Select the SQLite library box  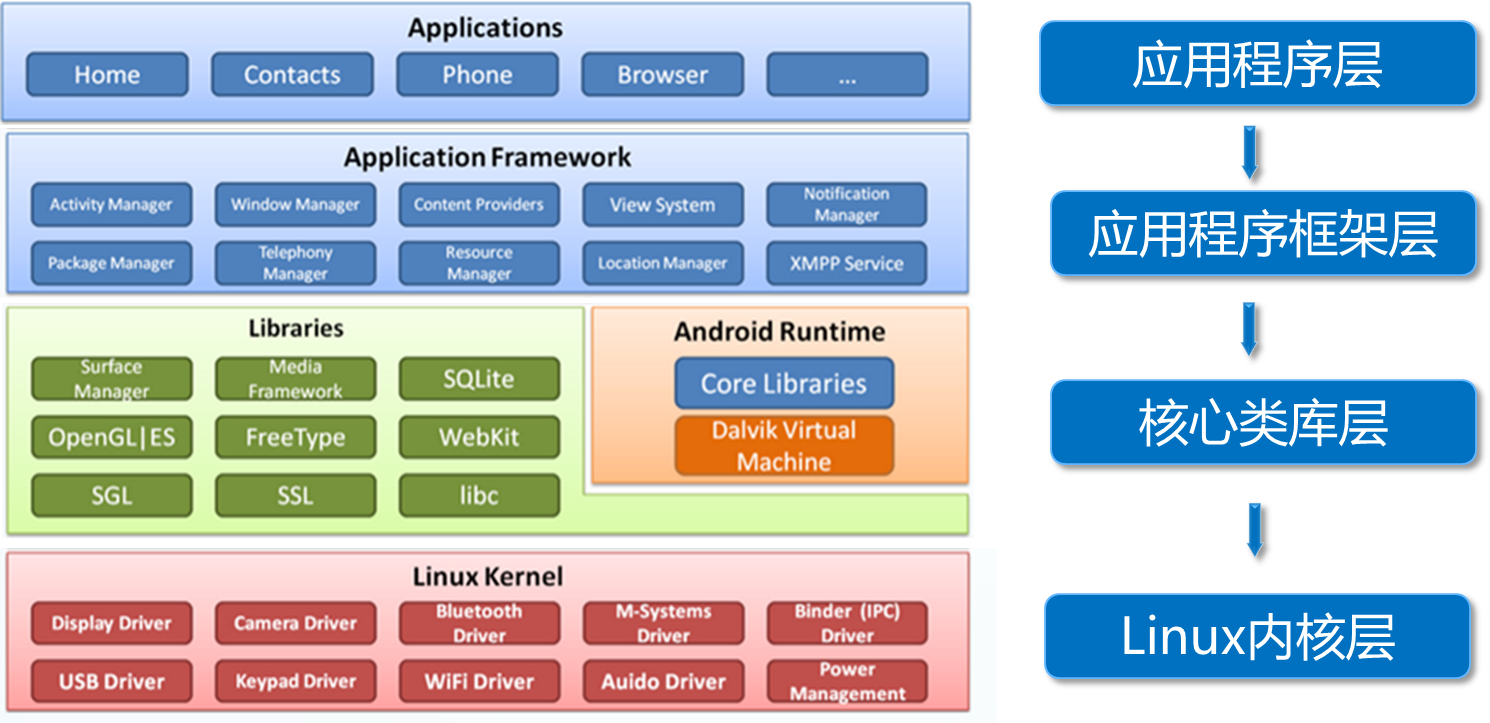click(479, 380)
